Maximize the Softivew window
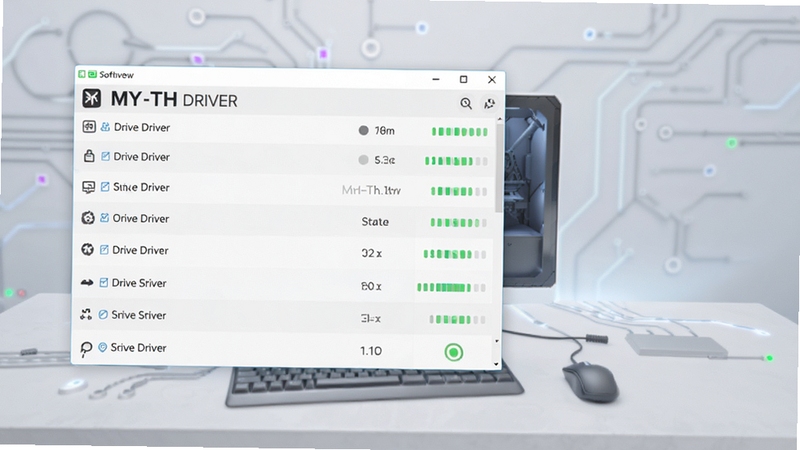The width and height of the screenshot is (800, 450). [x=463, y=79]
